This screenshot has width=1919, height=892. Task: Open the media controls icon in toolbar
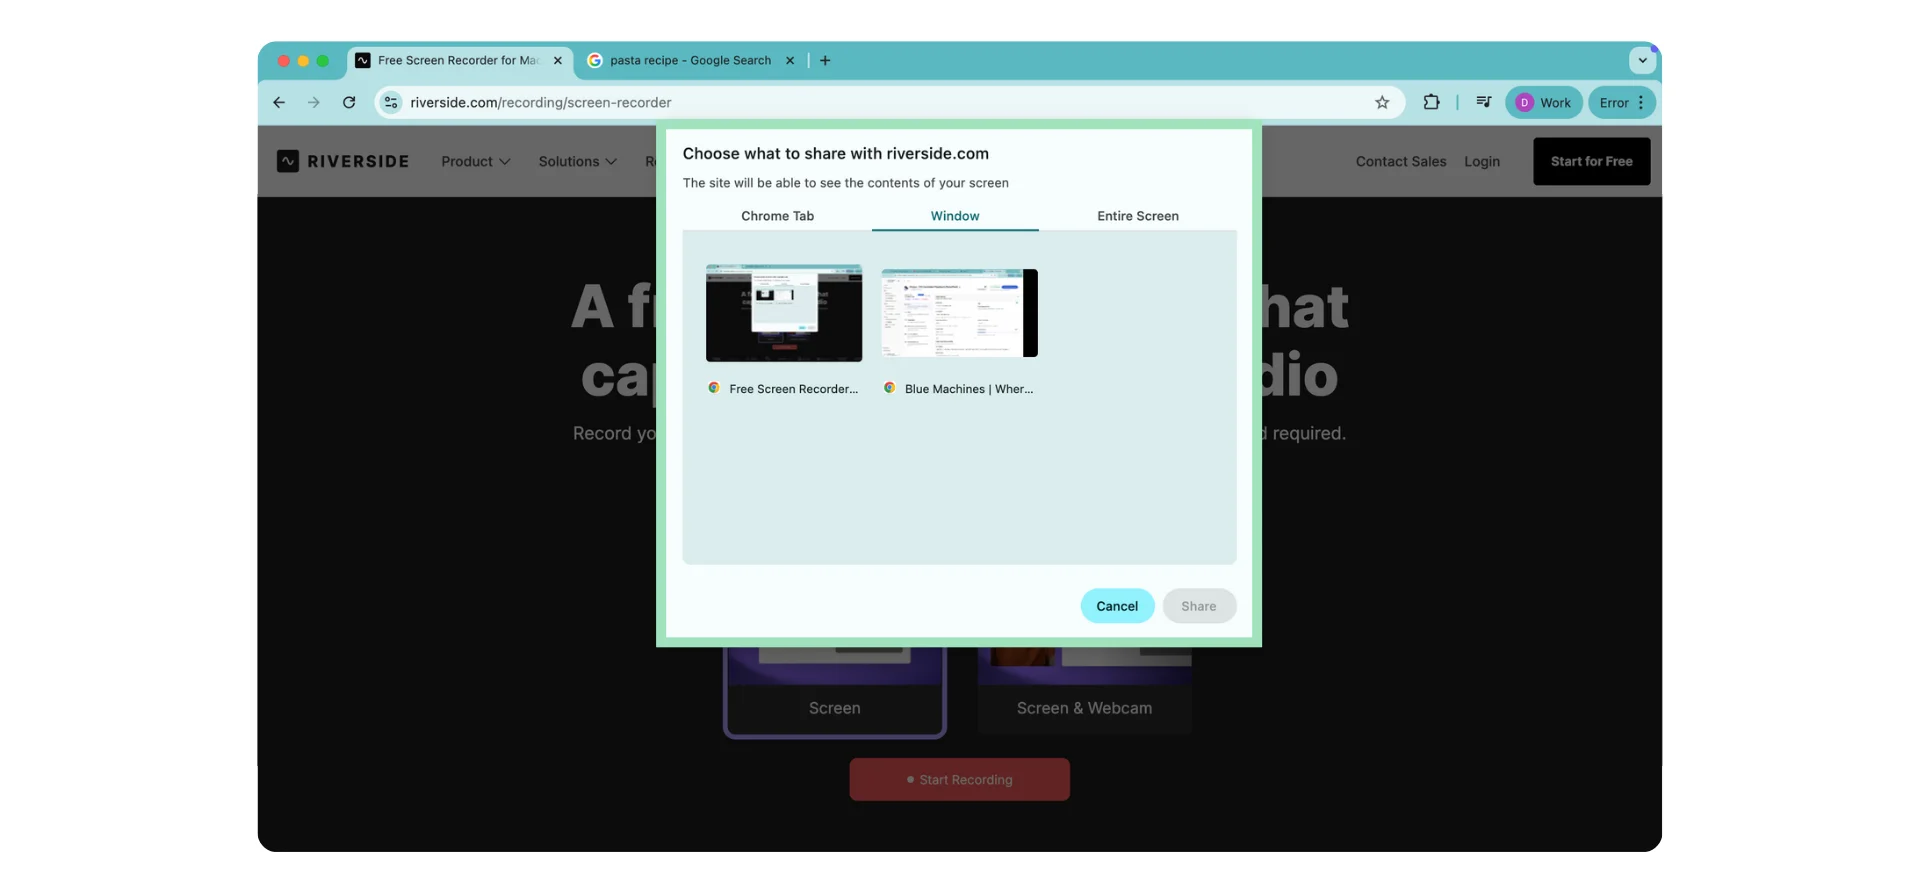pos(1483,102)
